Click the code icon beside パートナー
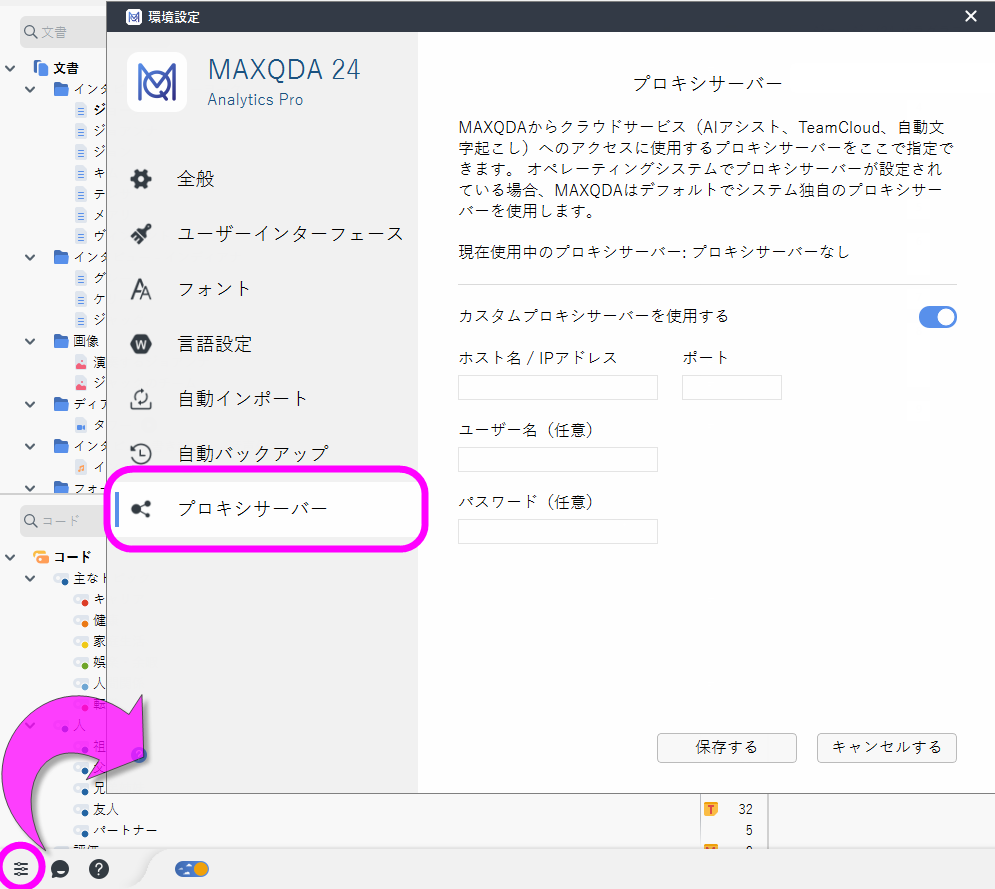 tap(81, 831)
